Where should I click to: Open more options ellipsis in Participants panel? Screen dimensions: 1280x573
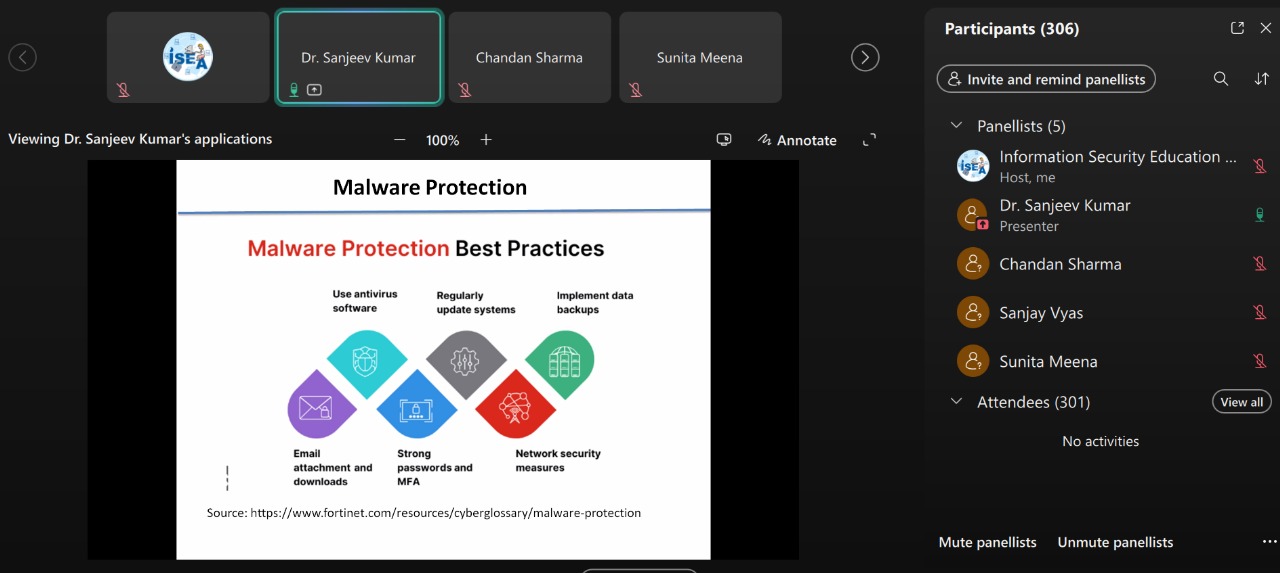point(1269,542)
